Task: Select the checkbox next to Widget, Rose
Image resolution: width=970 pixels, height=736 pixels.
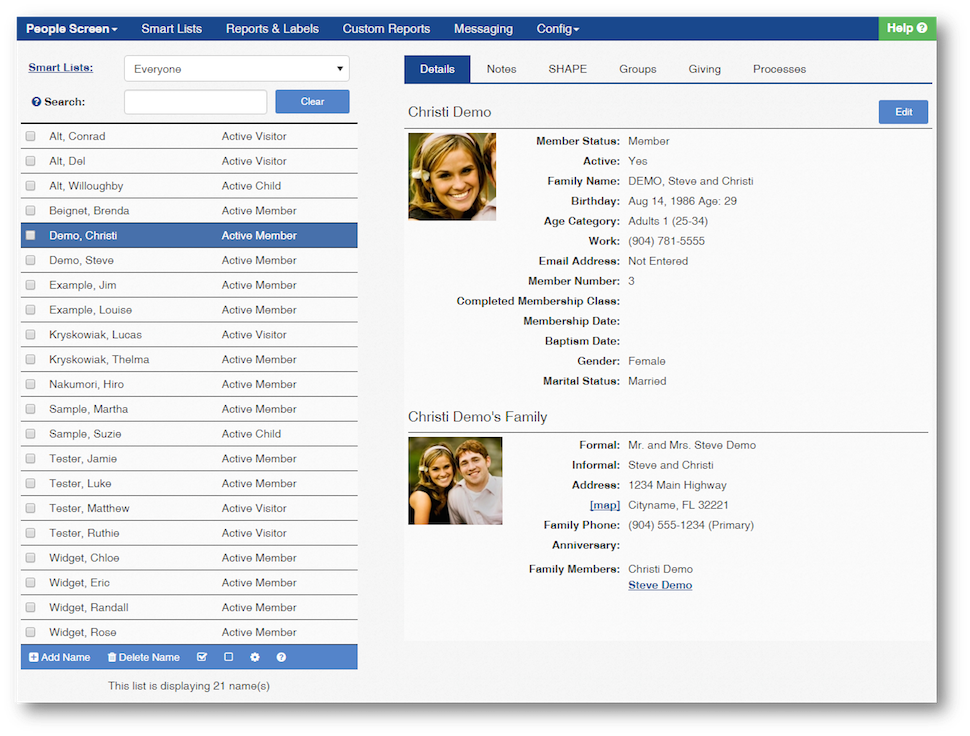Action: (x=30, y=632)
